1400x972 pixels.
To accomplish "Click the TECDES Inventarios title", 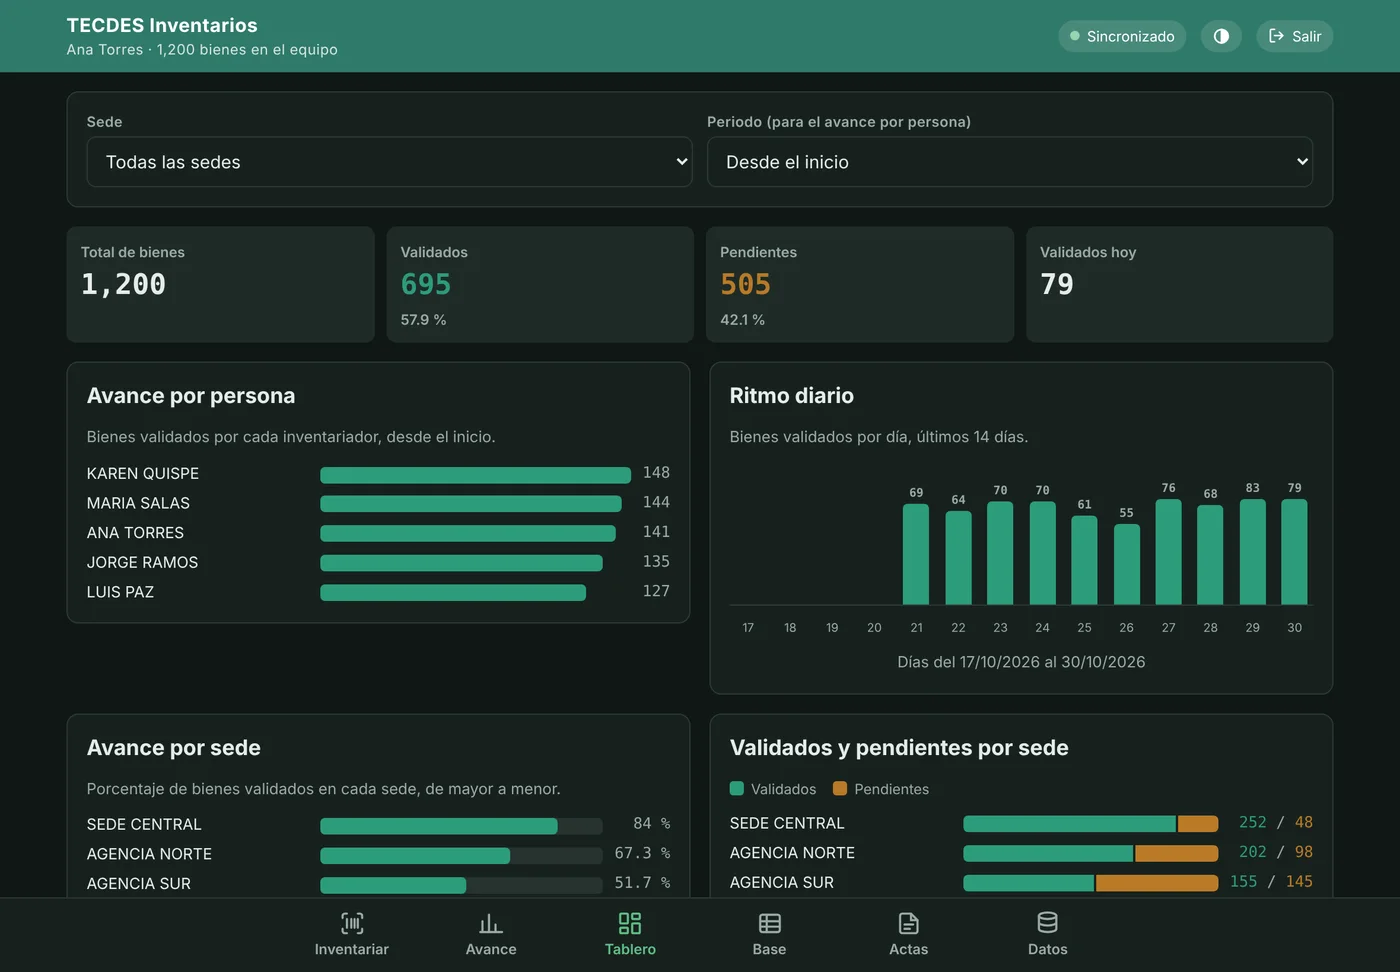I will click(162, 25).
